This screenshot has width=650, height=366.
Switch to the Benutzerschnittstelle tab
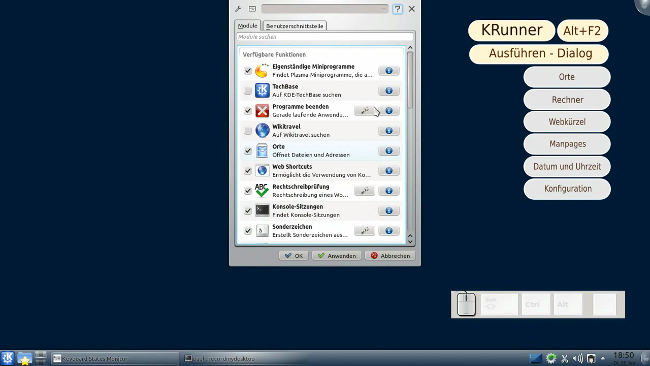point(295,26)
